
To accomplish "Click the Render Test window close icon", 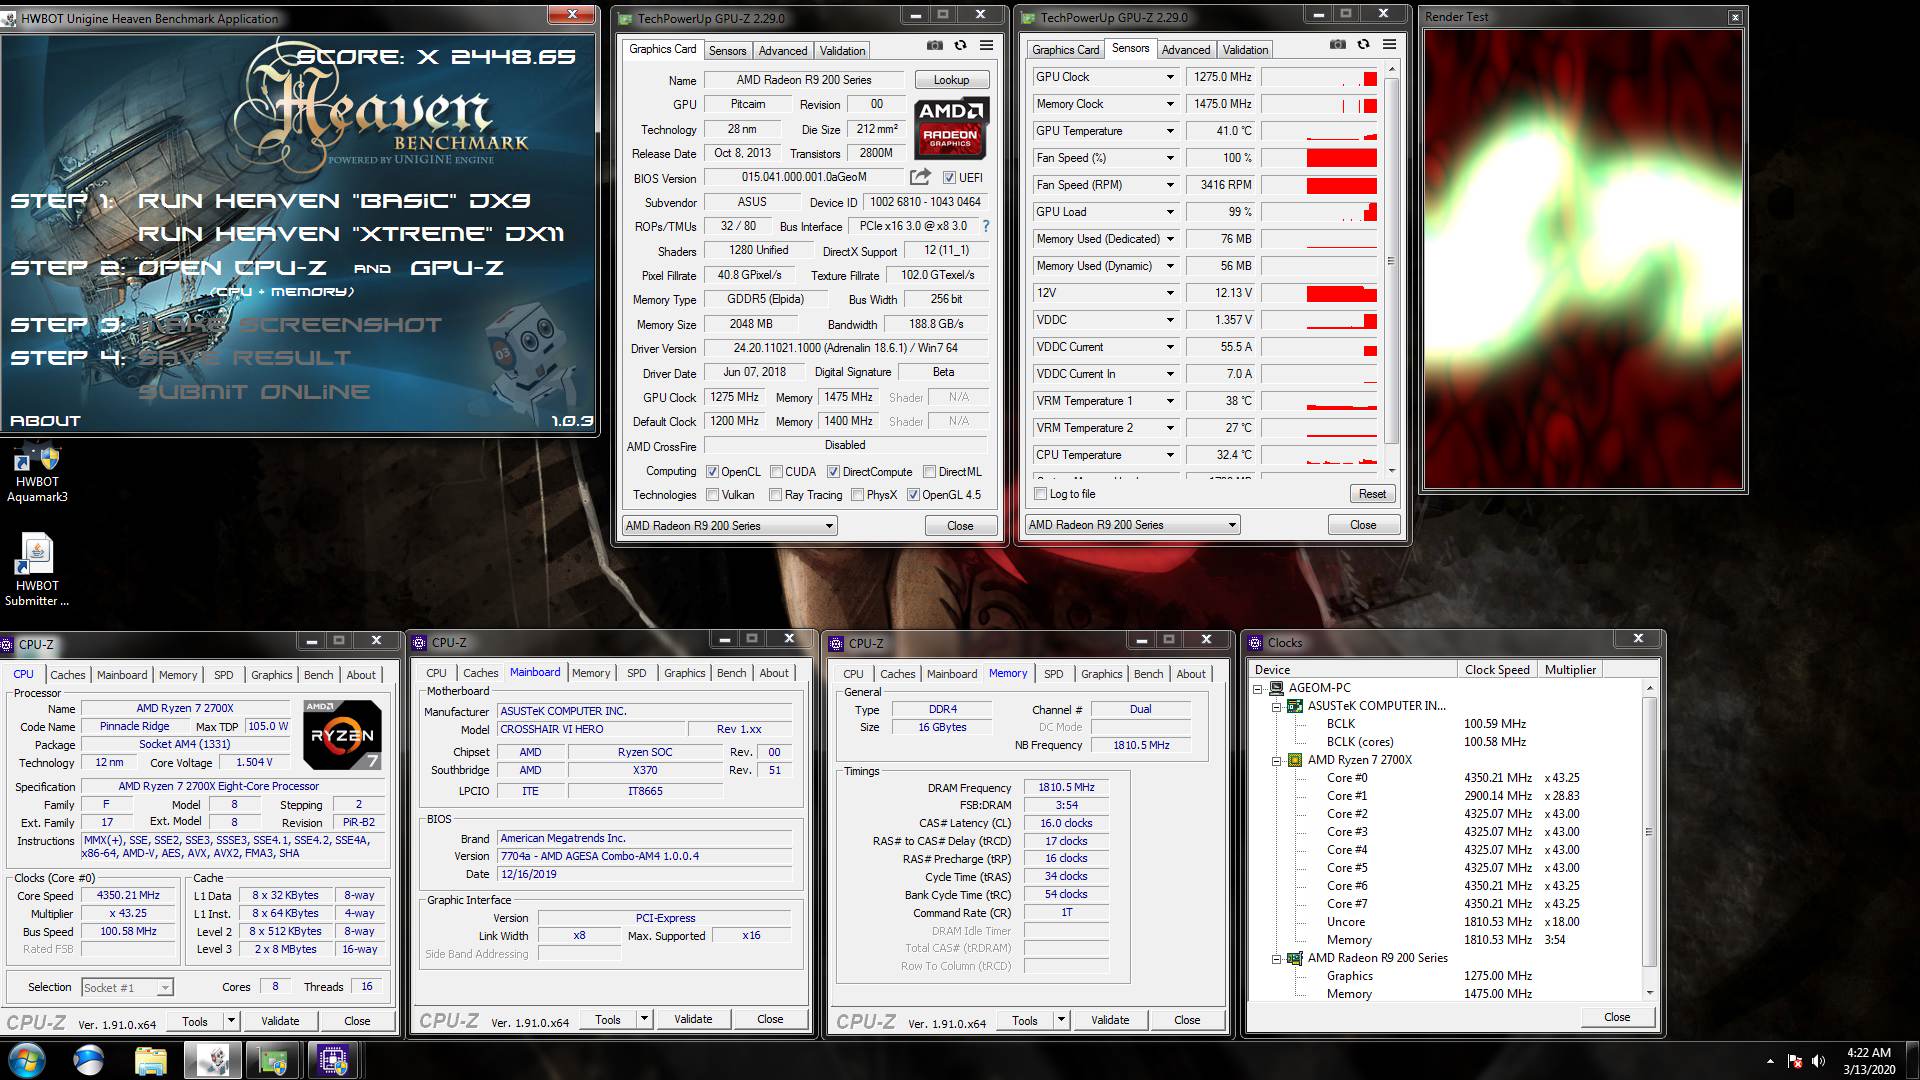I will [1735, 17].
